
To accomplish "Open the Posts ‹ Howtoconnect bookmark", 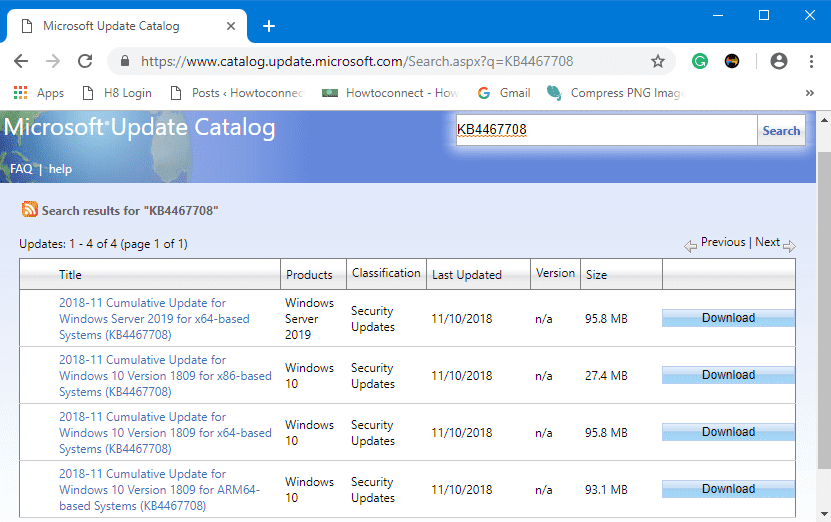I will [237, 93].
